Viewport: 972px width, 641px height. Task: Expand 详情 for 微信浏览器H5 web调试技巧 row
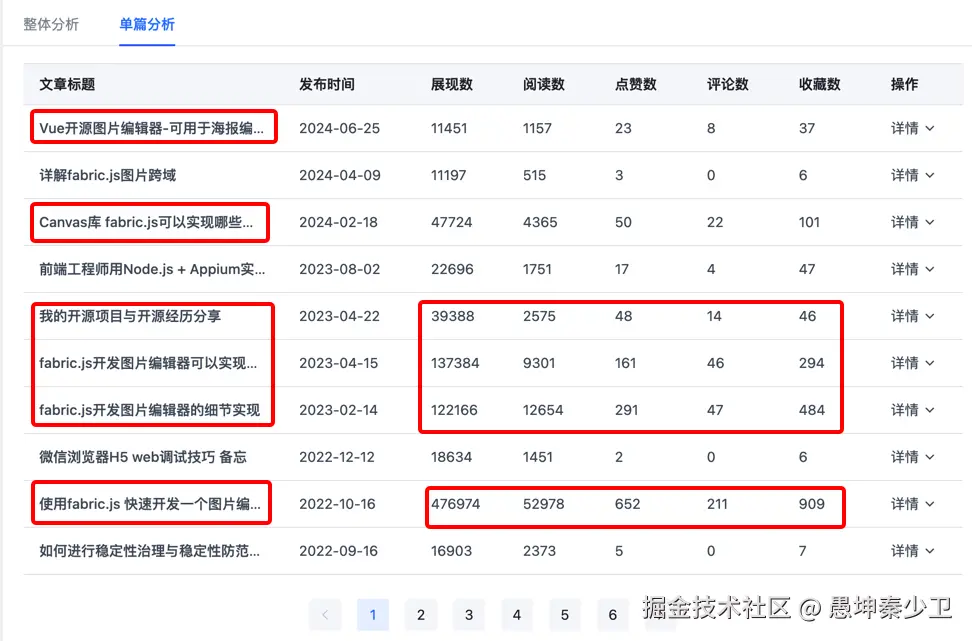coord(912,457)
